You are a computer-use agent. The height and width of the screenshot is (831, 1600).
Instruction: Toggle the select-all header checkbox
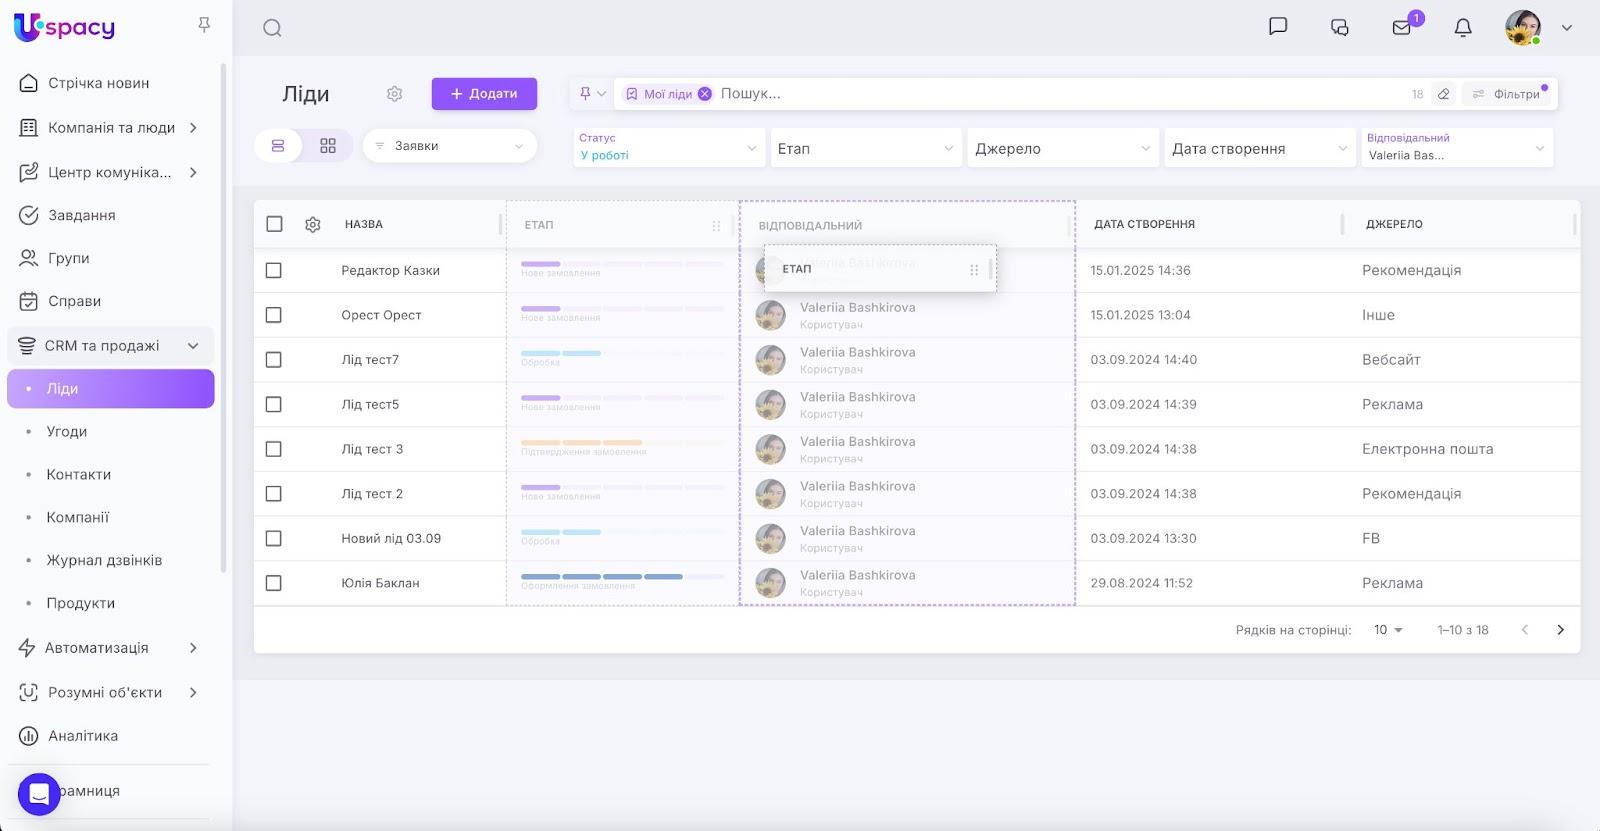click(x=275, y=224)
